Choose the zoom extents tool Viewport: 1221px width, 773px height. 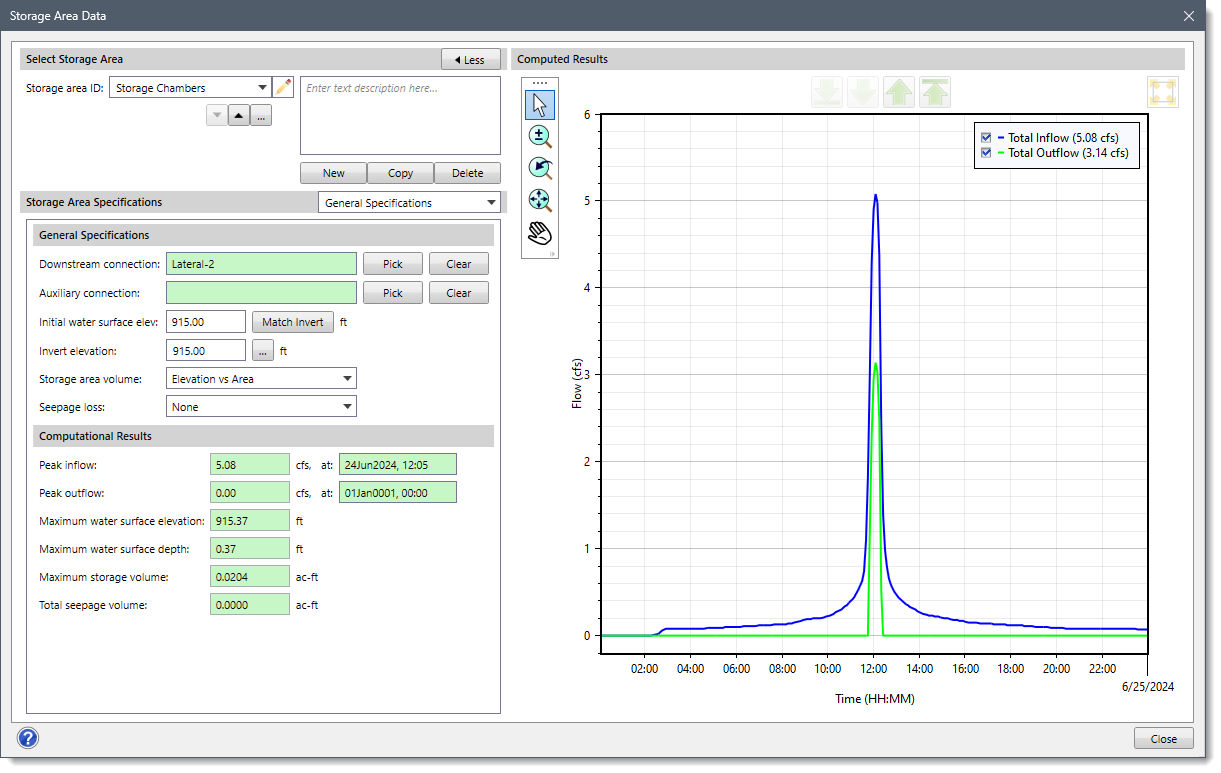point(540,200)
